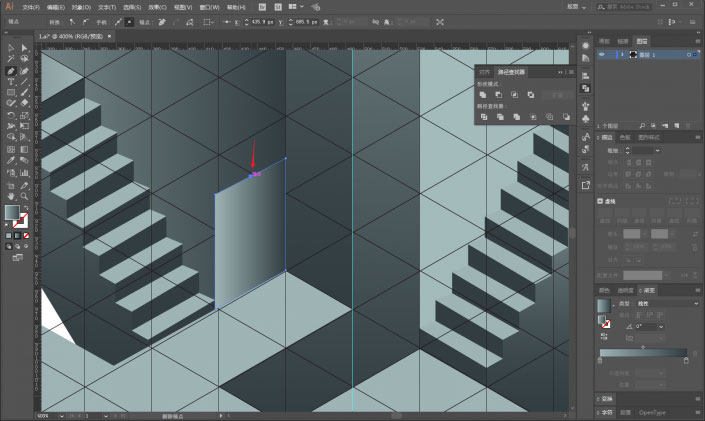Select the Selection tool (black arrow)
This screenshot has height=421, width=705.
(11, 48)
